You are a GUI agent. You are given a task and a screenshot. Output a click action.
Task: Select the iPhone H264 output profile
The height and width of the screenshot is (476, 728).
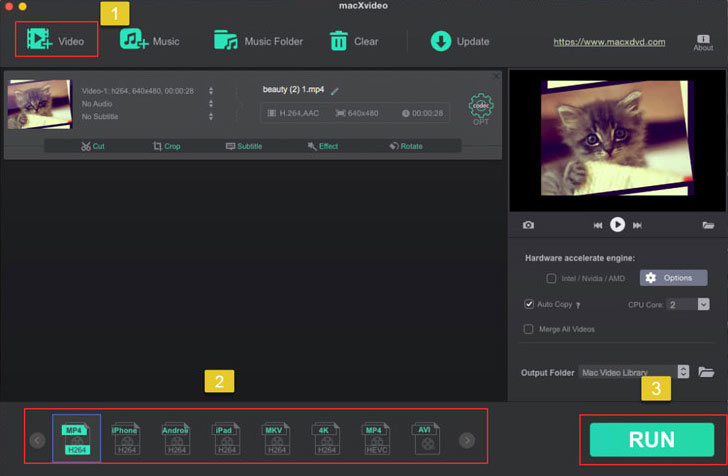pyautogui.click(x=125, y=439)
